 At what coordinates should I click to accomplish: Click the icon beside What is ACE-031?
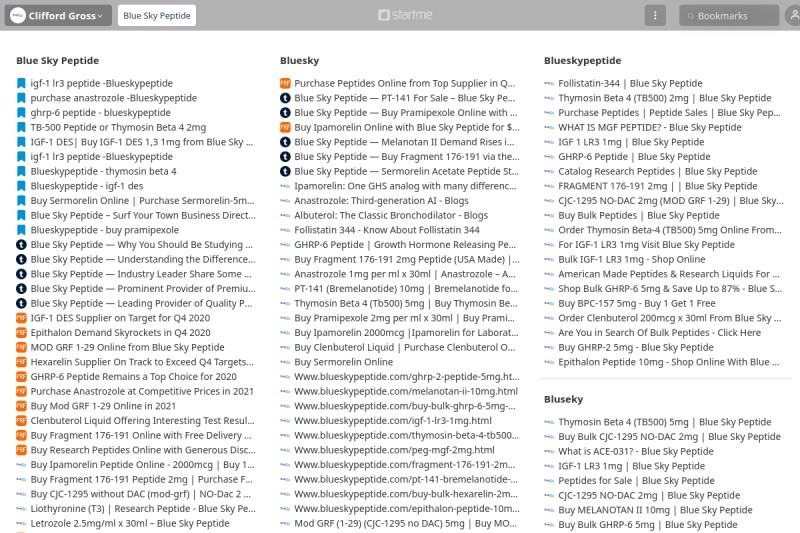(549, 451)
